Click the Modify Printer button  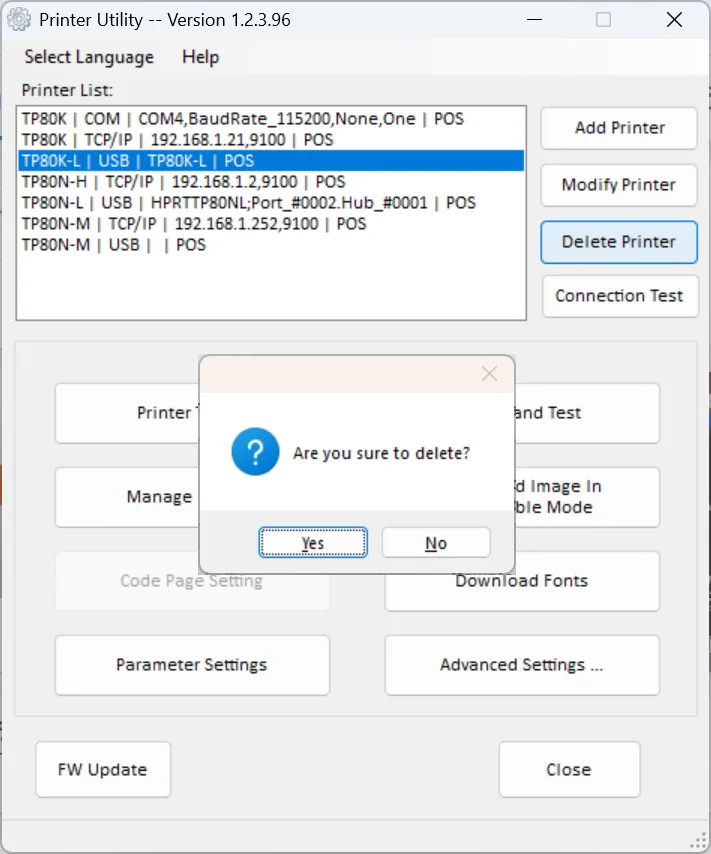[x=618, y=185]
